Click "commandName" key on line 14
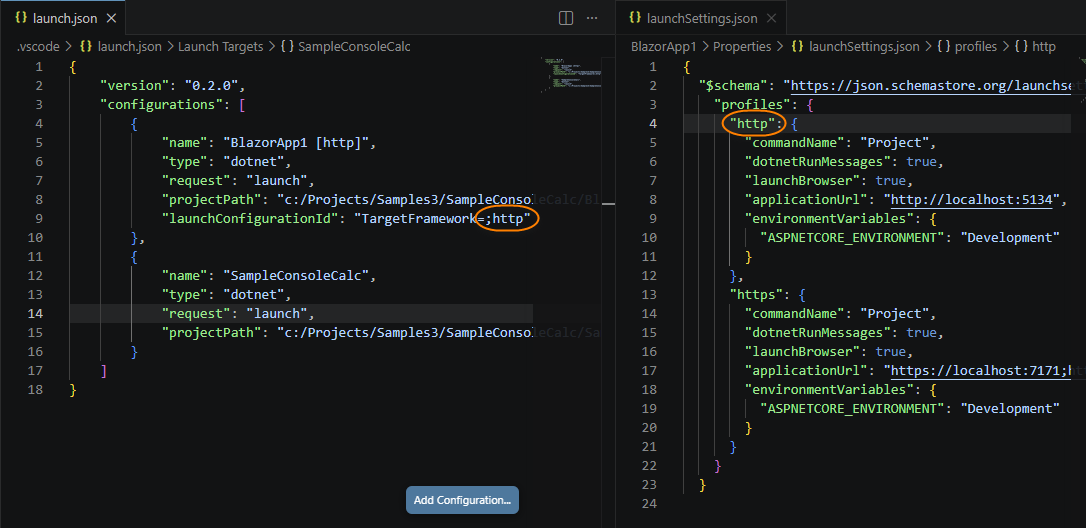This screenshot has width=1086, height=528. point(794,315)
